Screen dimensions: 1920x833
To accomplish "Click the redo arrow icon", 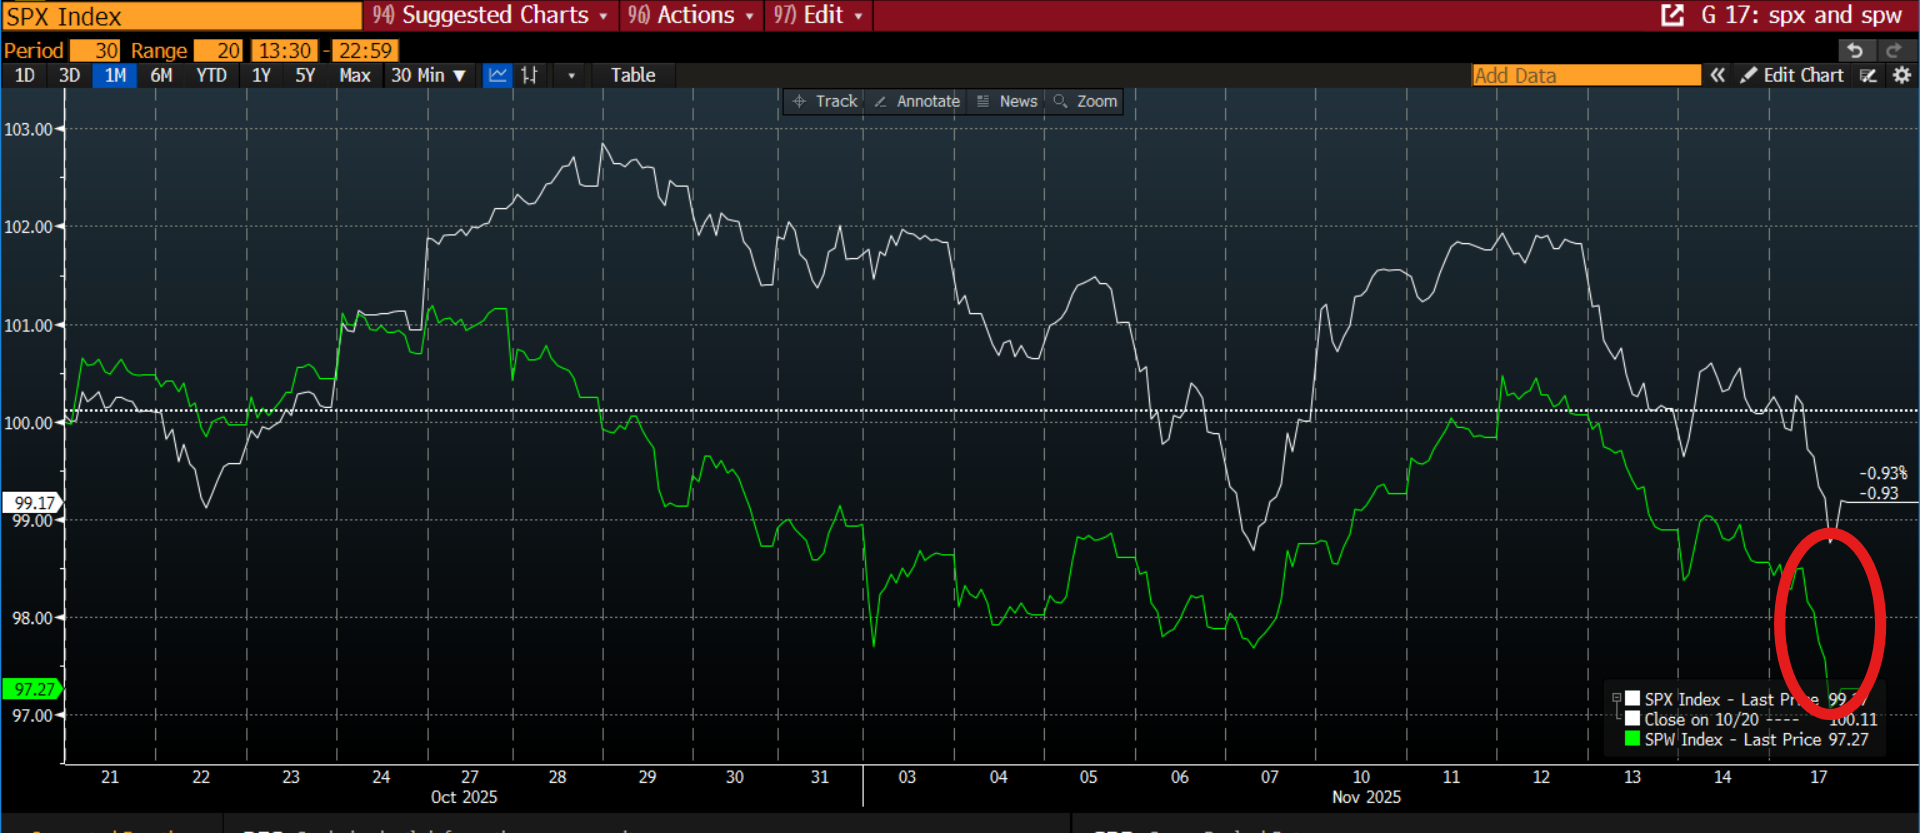I will pos(1894,50).
